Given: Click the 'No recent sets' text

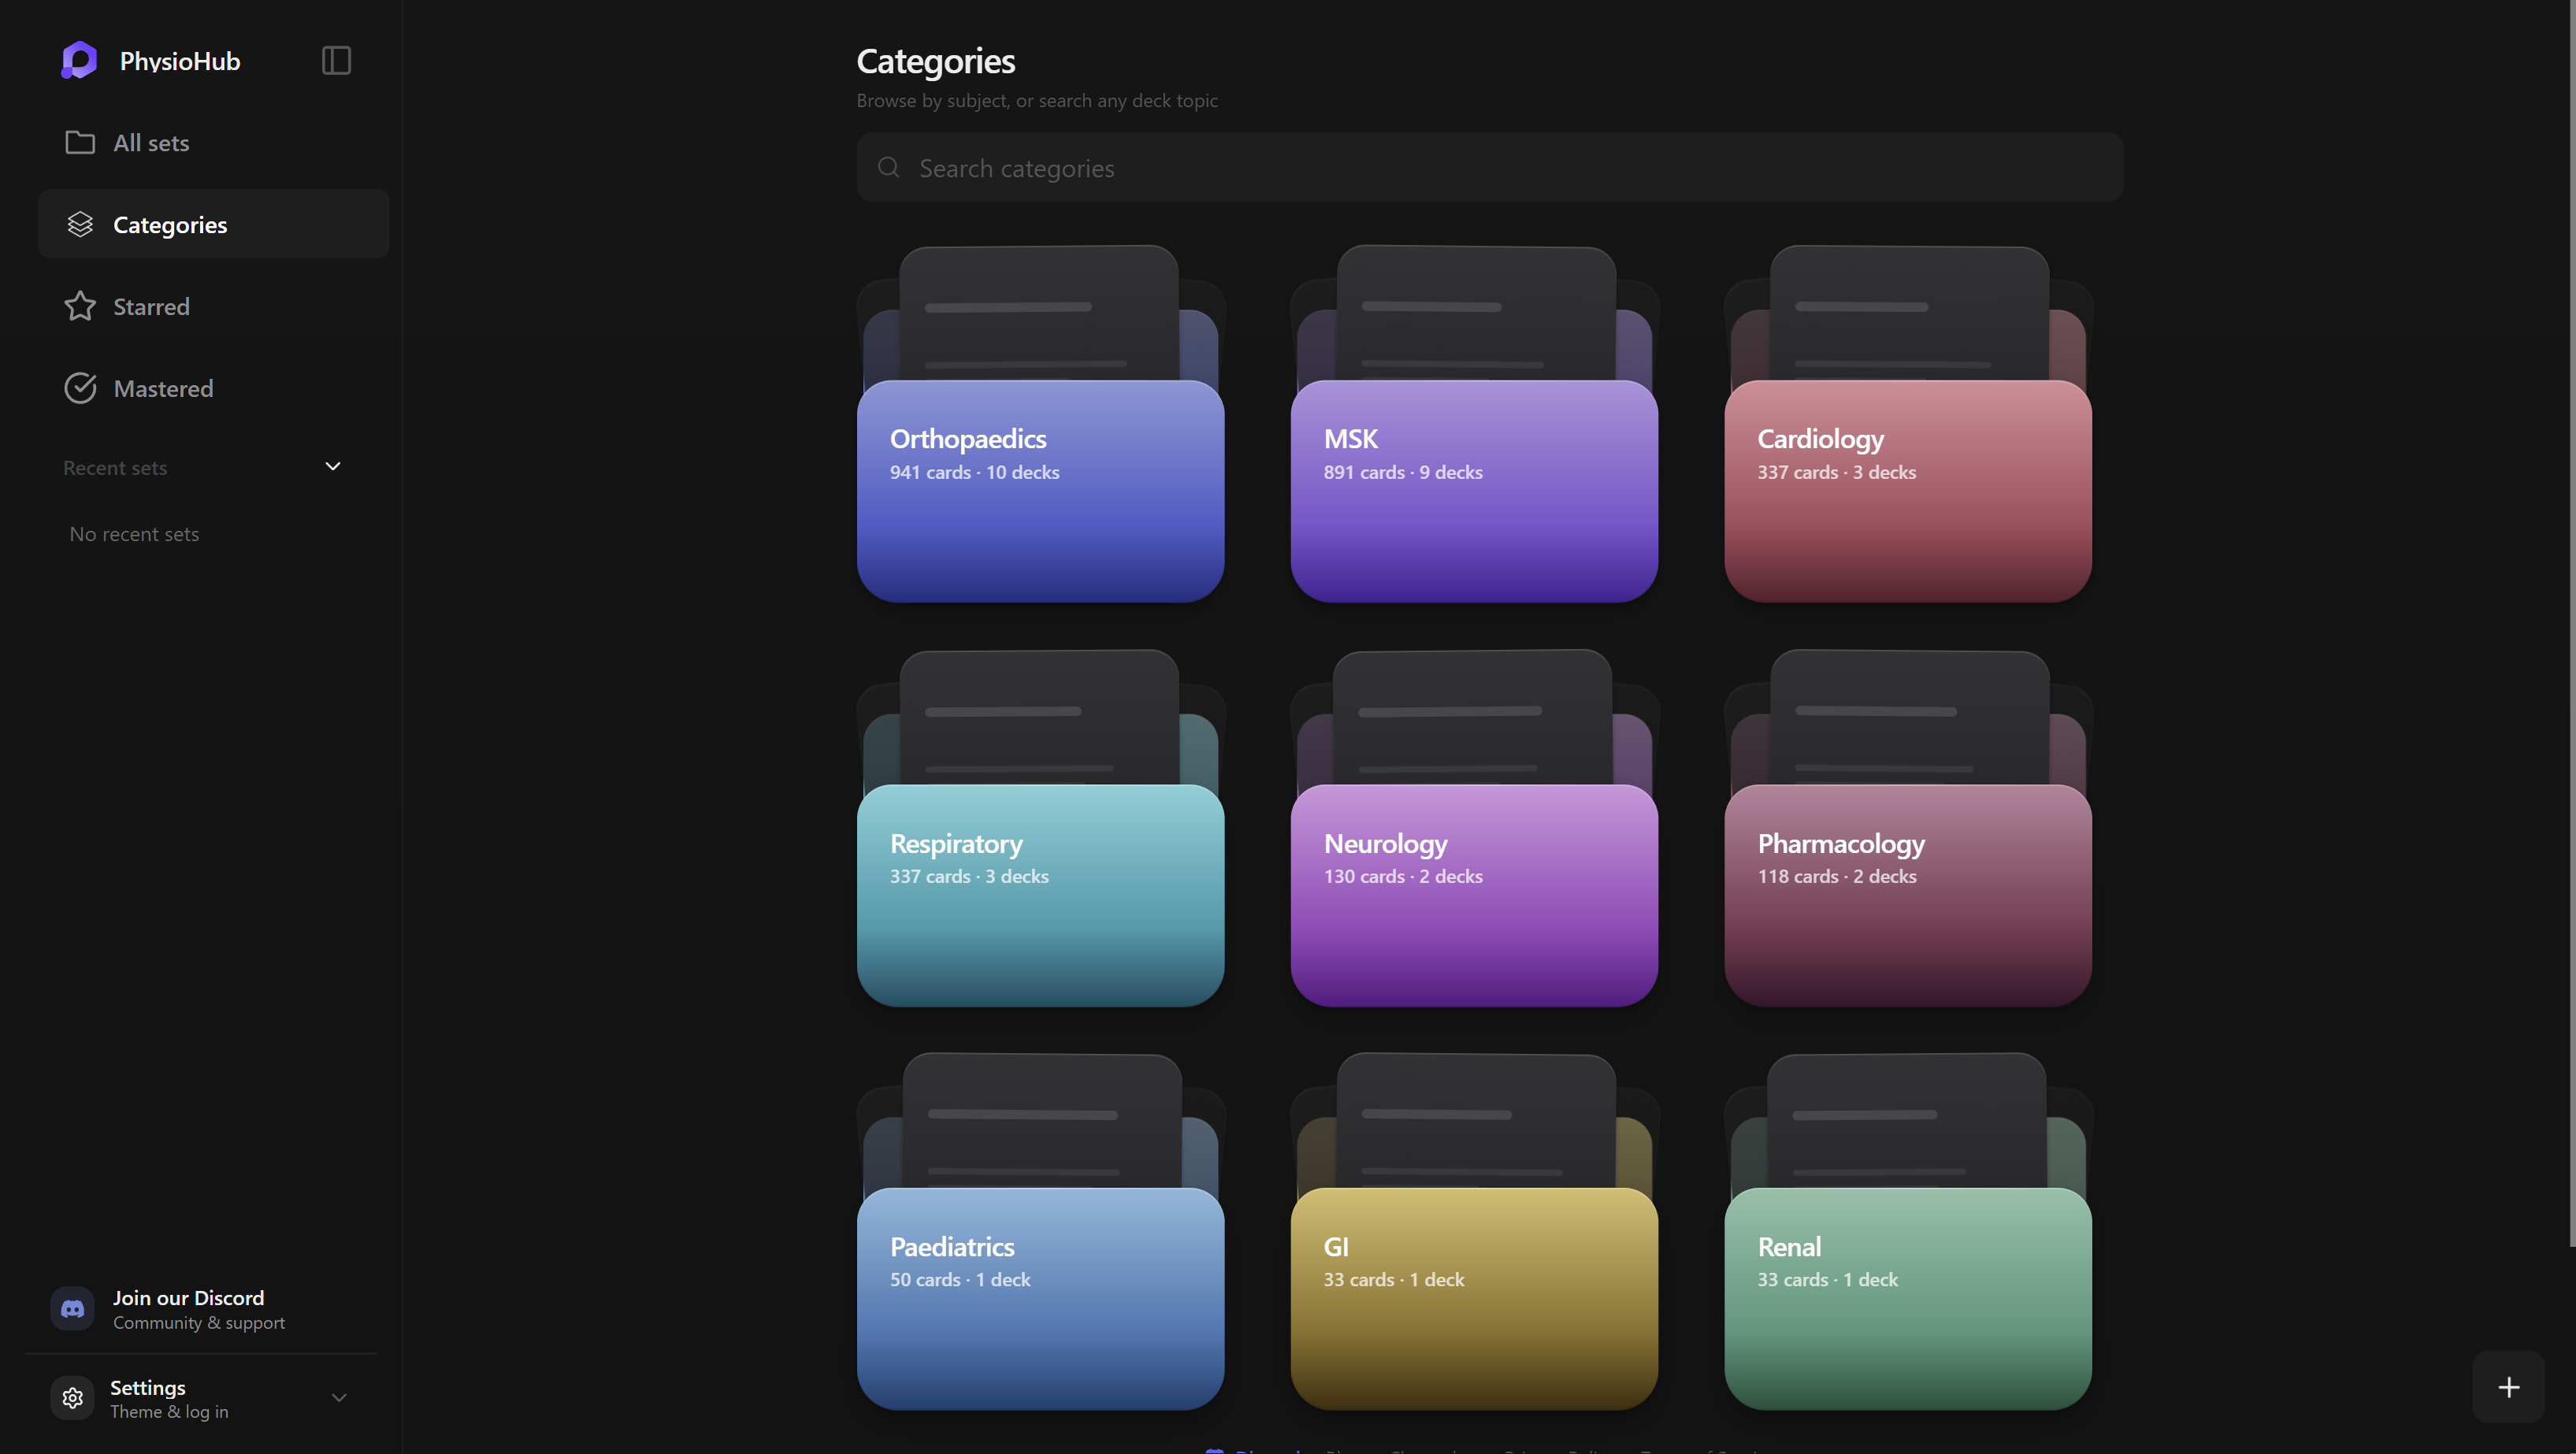Looking at the screenshot, I should [x=134, y=534].
